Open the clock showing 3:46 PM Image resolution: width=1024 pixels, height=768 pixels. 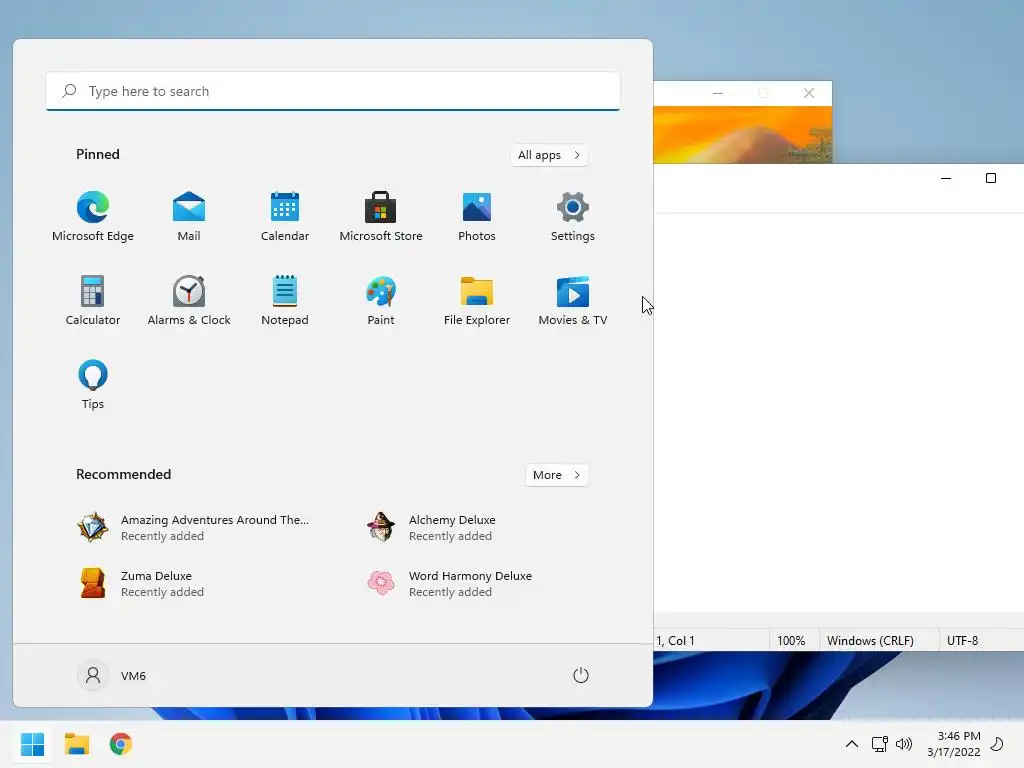pos(954,744)
